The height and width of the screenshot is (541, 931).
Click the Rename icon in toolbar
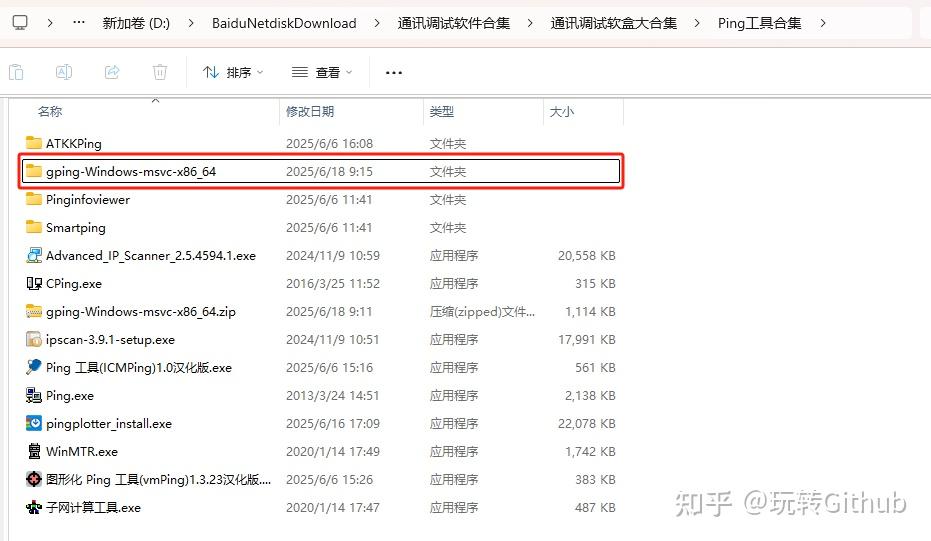click(64, 72)
